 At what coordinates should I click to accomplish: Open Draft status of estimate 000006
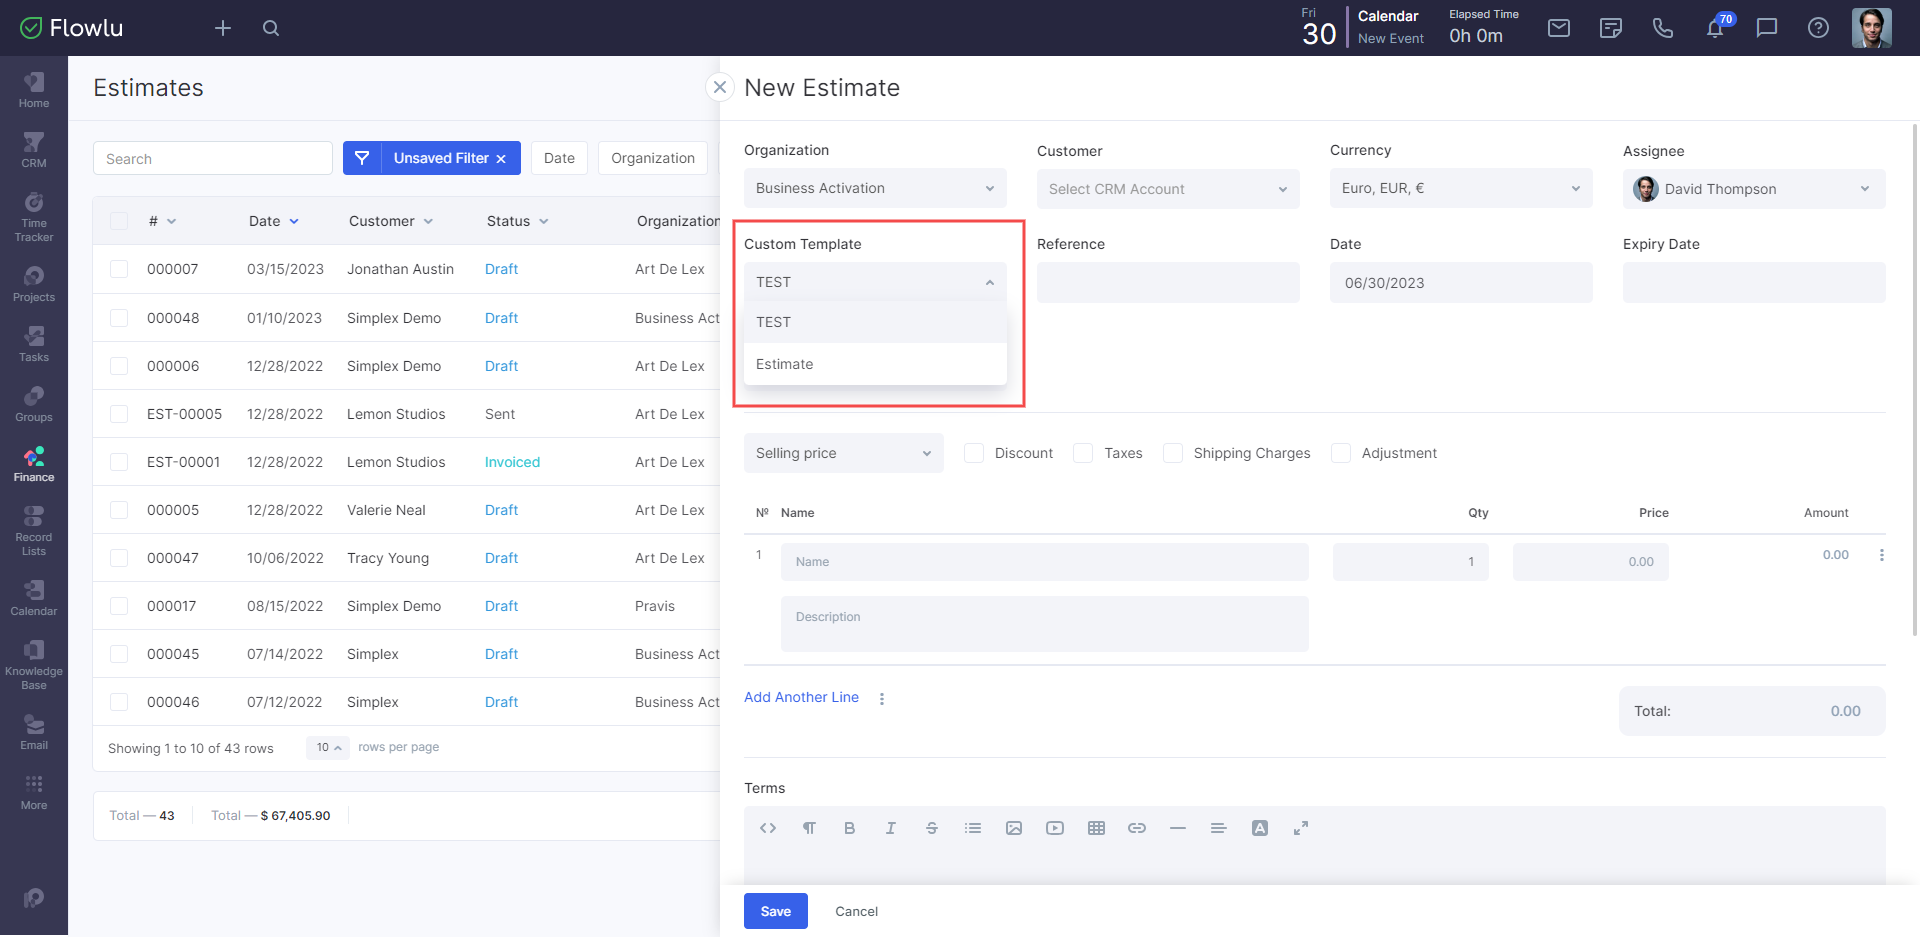501,366
